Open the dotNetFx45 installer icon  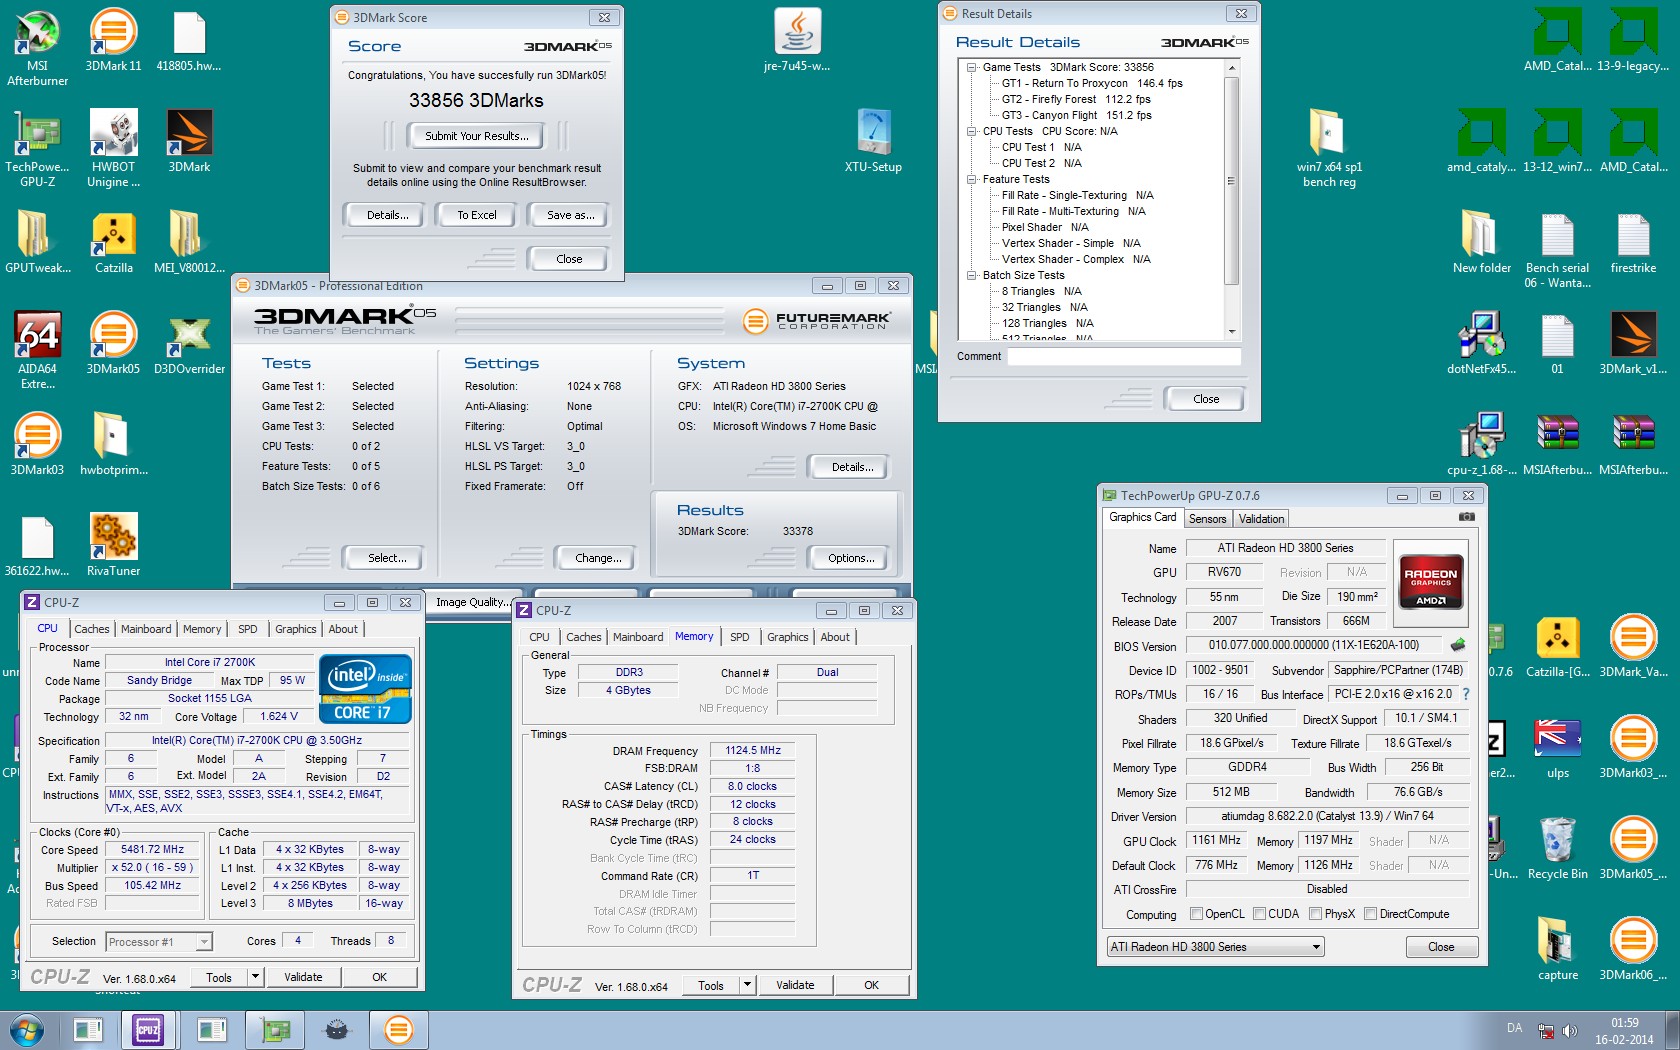(x=1481, y=343)
